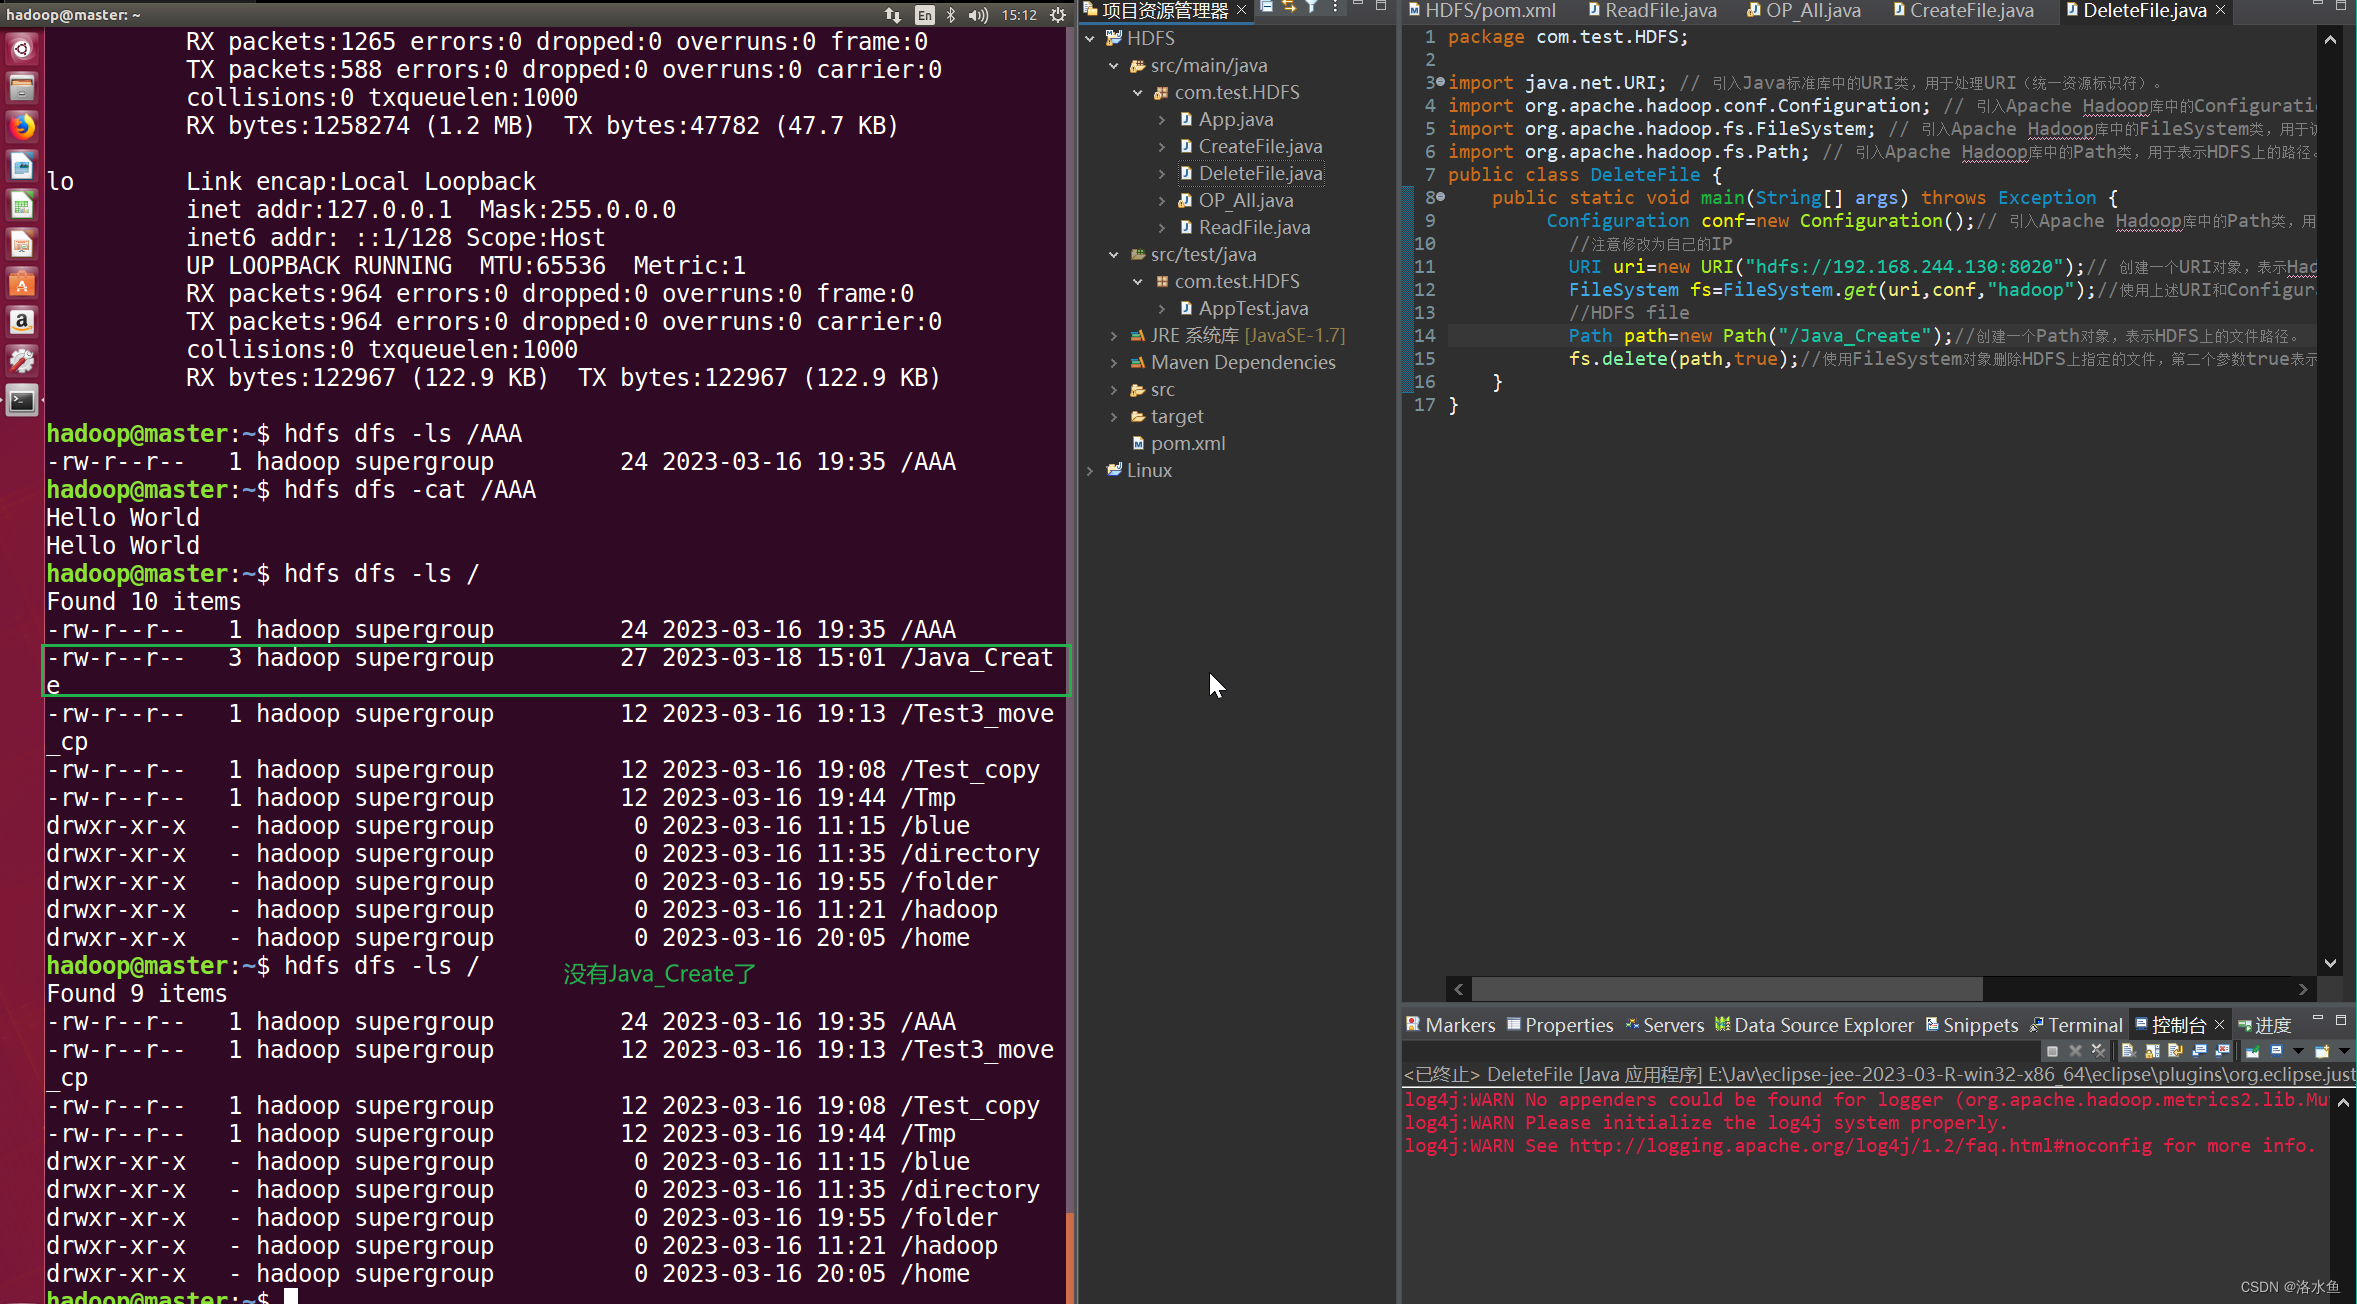Toggle Scroll Lock in the console toolbar
The width and height of the screenshot is (2357, 1304).
pyautogui.click(x=2152, y=1051)
